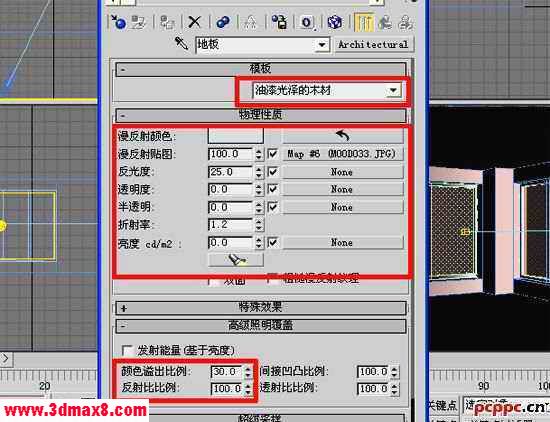550x422 pixels.
Task: Click the None map button for 反光度
Action: click(x=342, y=172)
